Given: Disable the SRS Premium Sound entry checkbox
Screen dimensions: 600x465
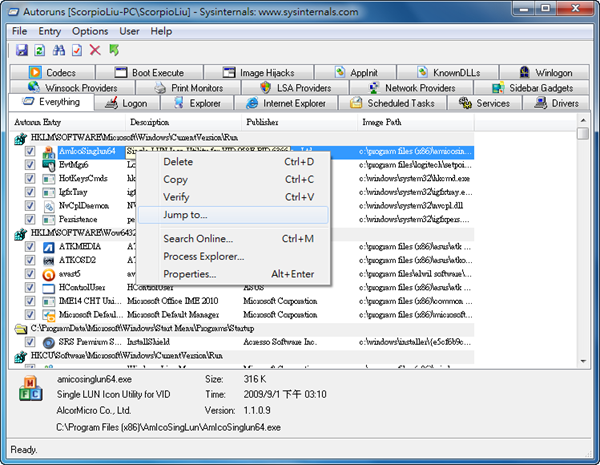Looking at the screenshot, I should tap(30, 341).
